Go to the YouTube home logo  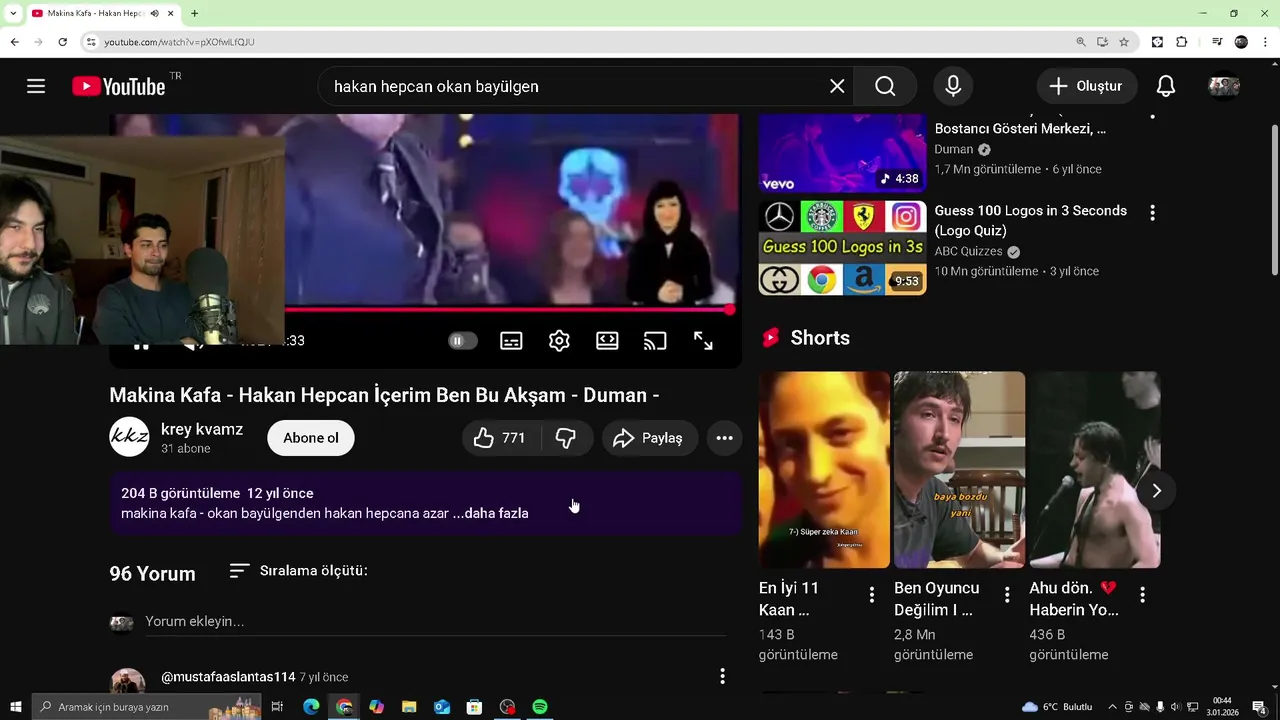(x=119, y=86)
